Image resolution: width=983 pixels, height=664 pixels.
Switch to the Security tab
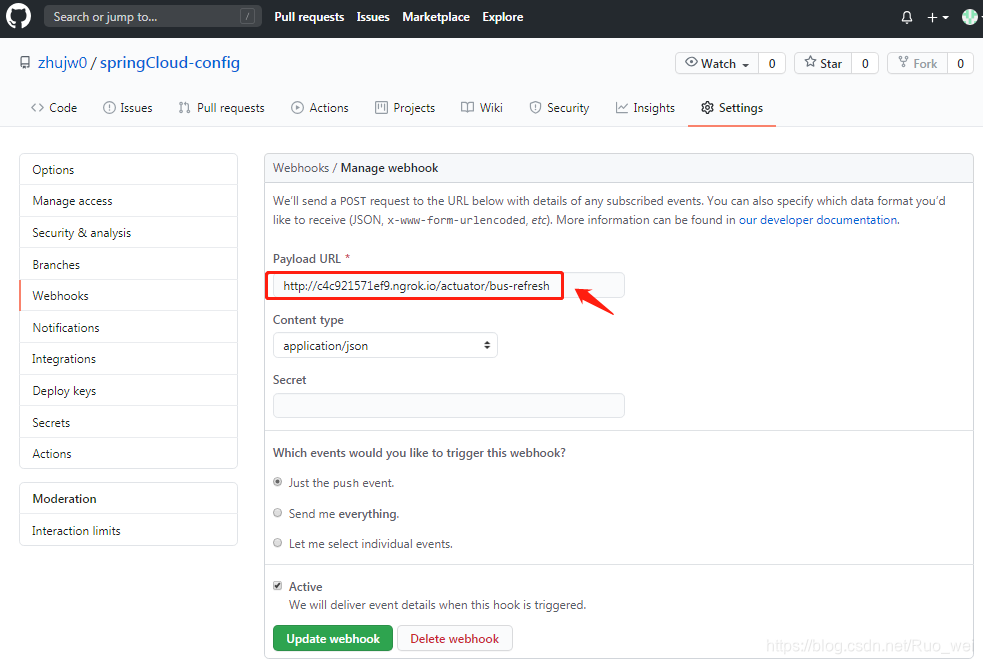559,108
